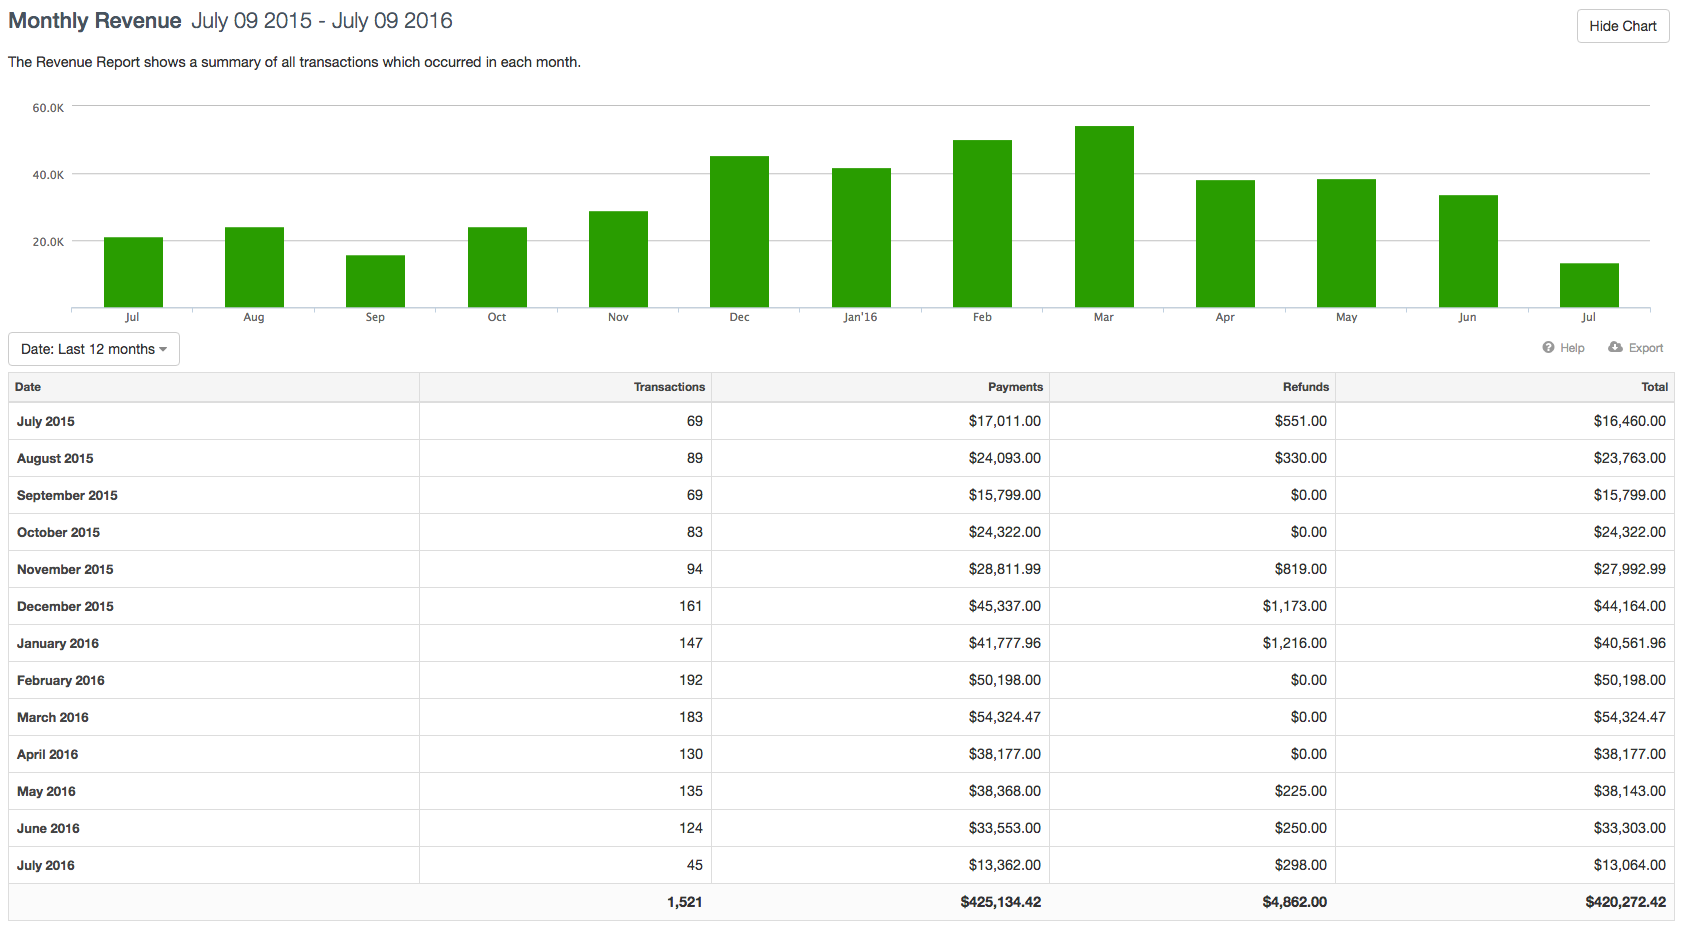
Task: Click the July 2016 row label
Action: 46,865
